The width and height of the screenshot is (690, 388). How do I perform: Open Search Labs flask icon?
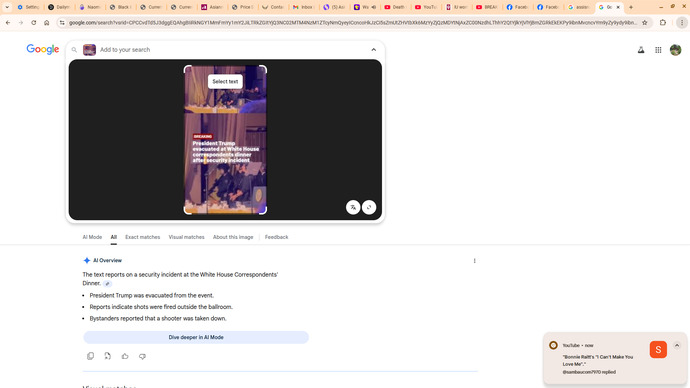(x=641, y=50)
